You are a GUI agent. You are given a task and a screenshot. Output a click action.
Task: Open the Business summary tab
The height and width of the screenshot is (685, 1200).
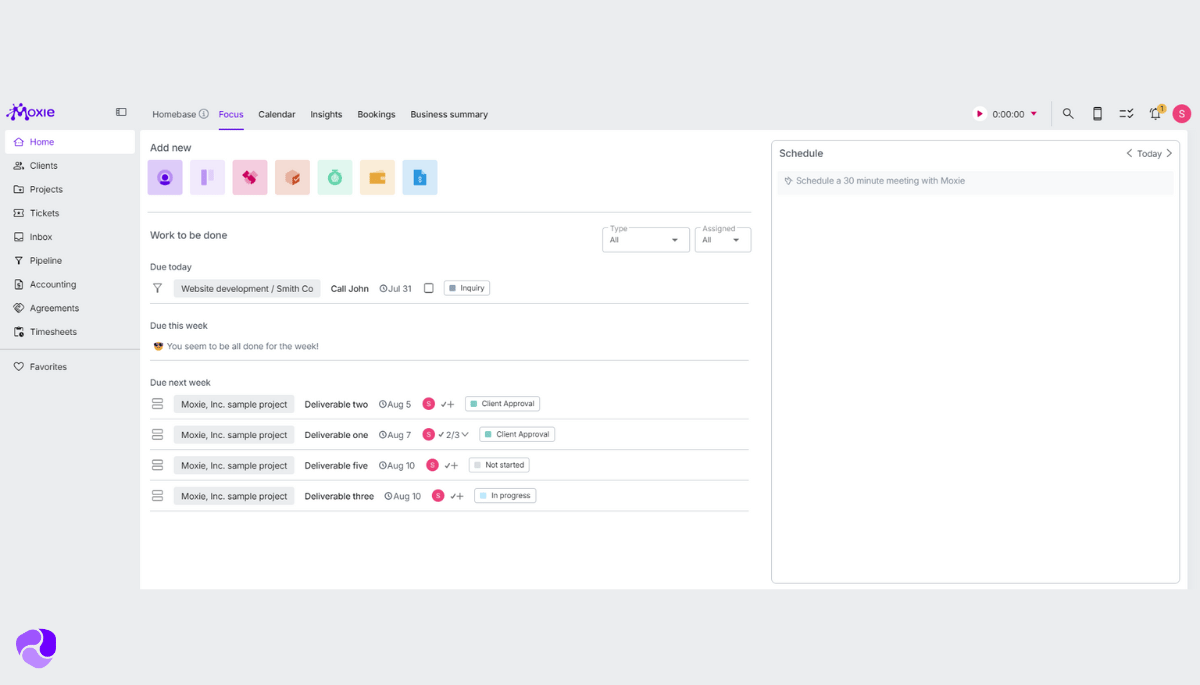449,114
